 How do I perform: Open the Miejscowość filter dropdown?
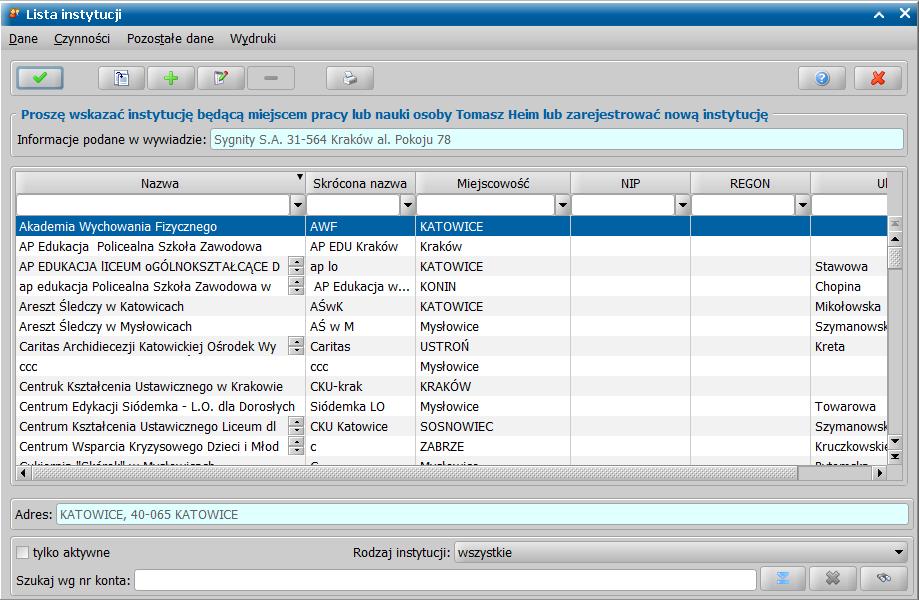pos(563,205)
